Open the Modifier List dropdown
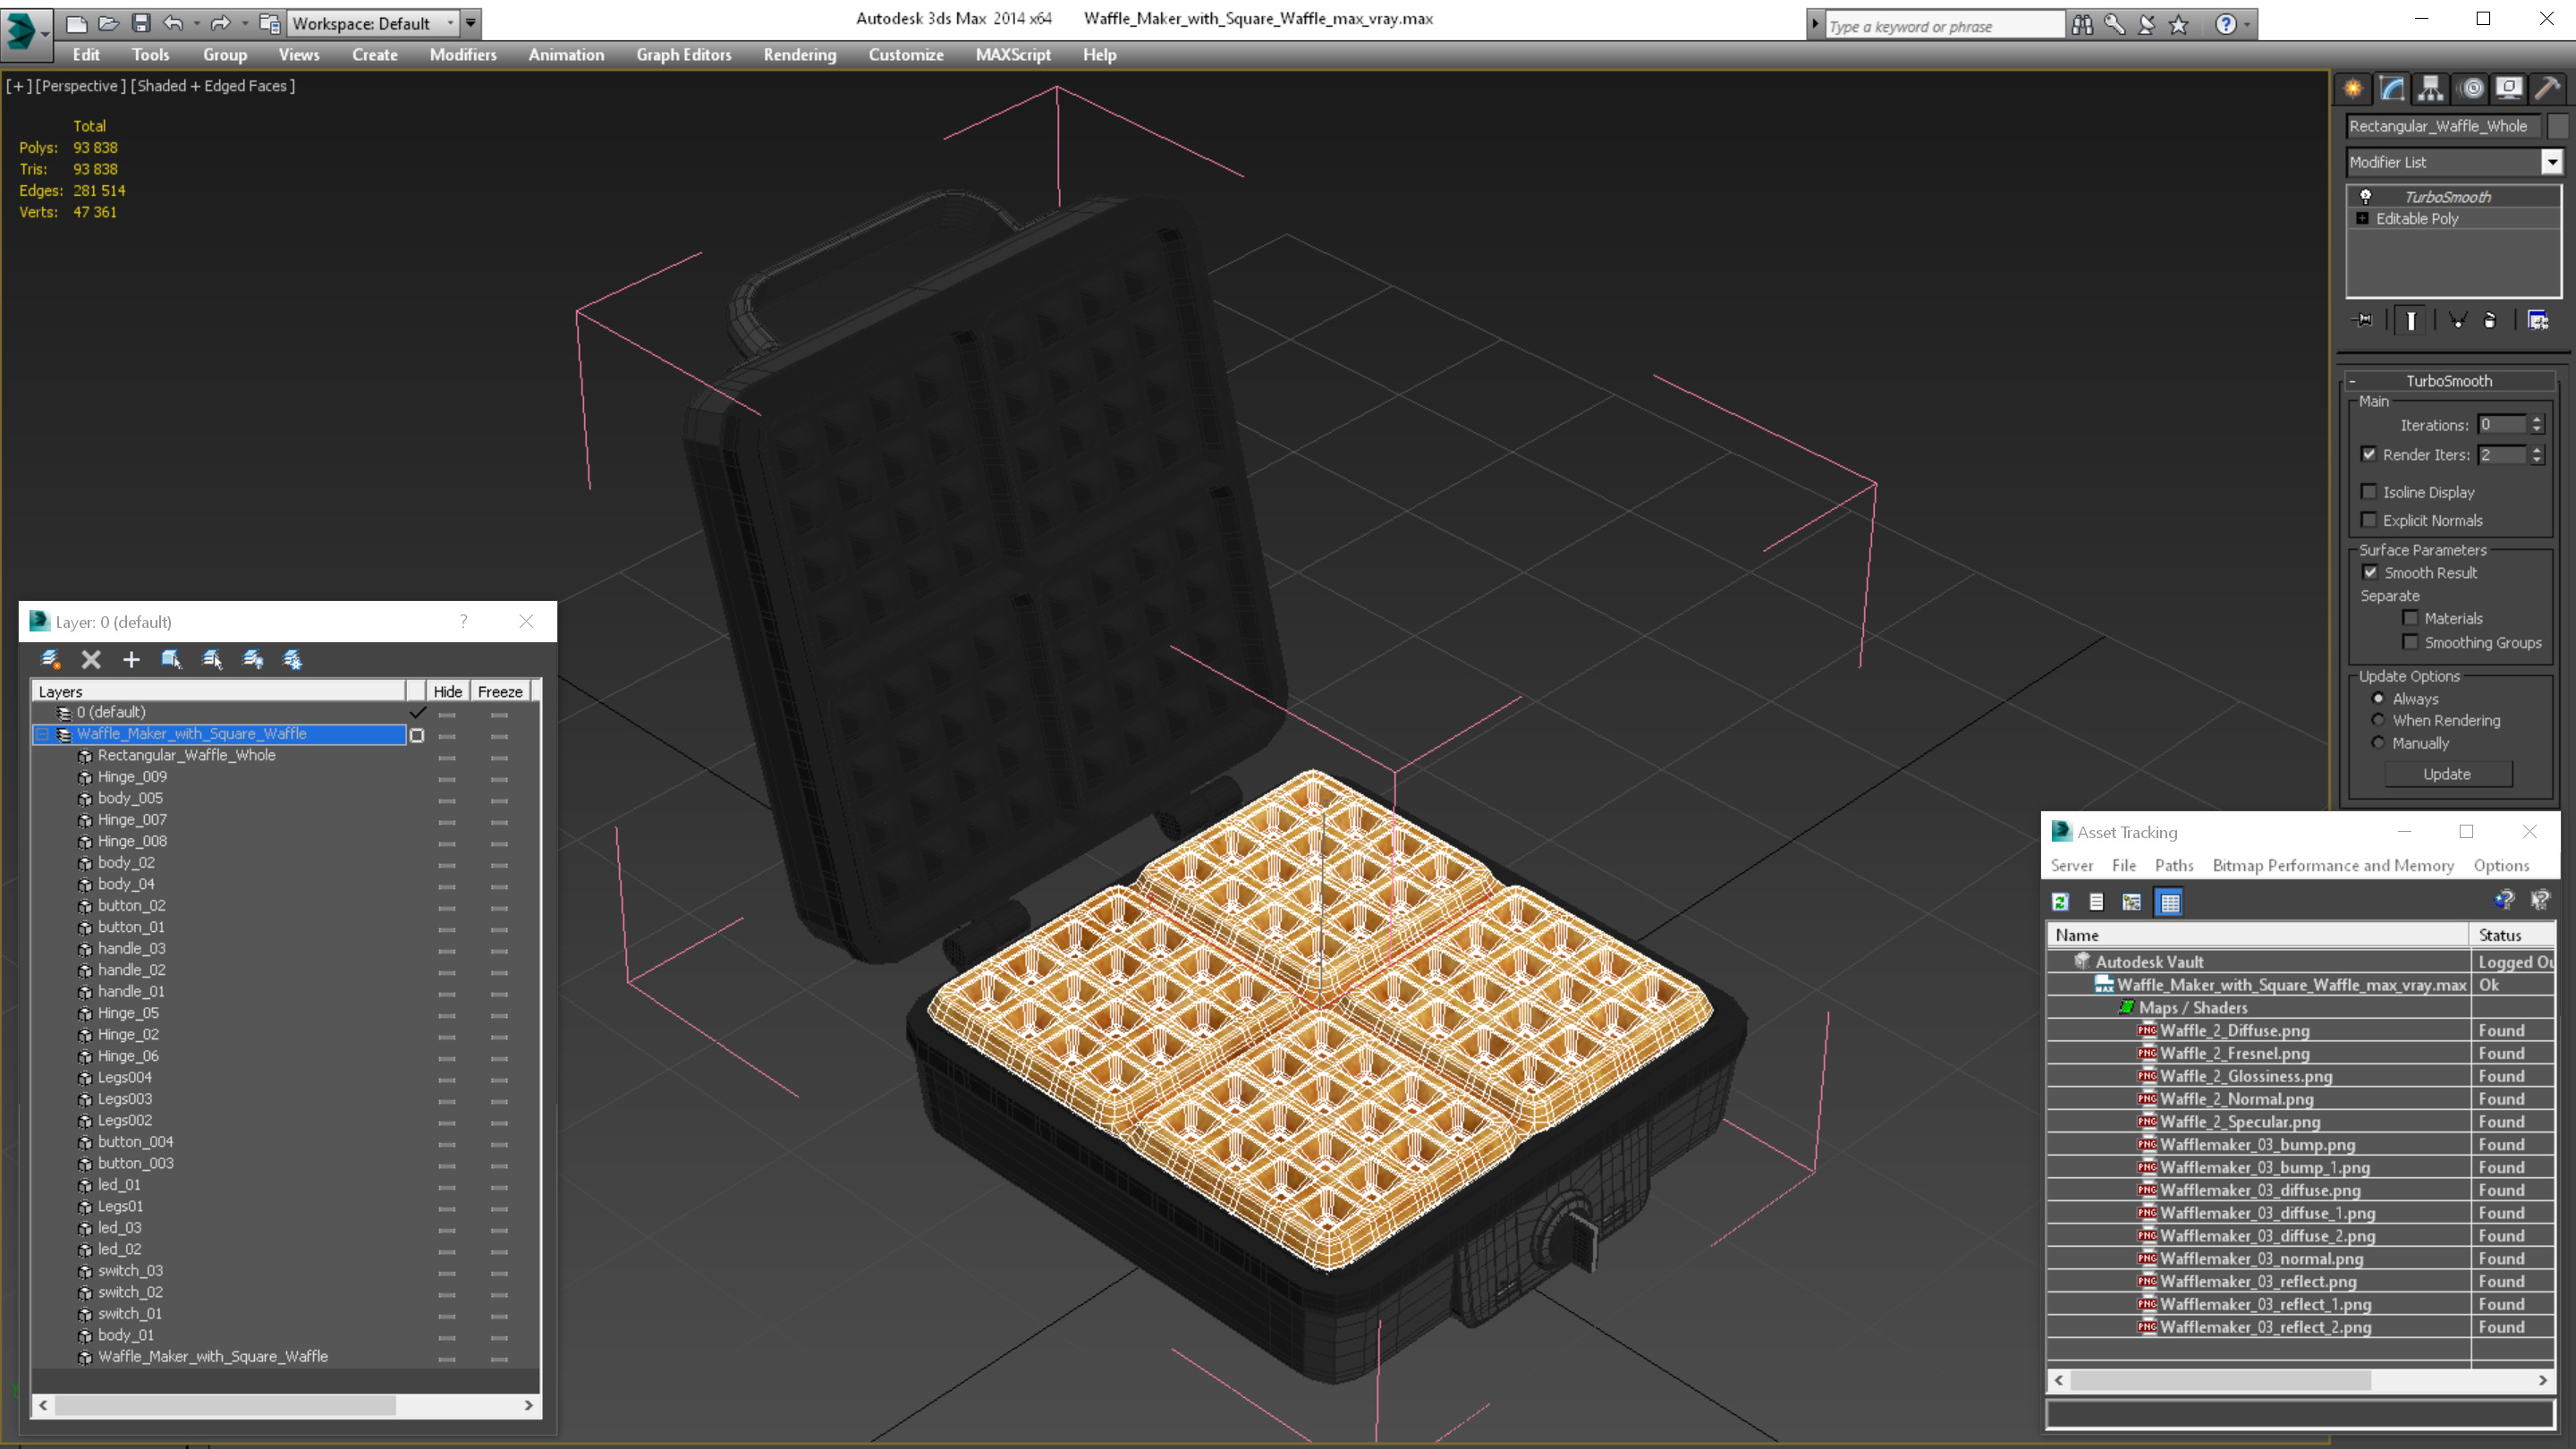 2552,162
